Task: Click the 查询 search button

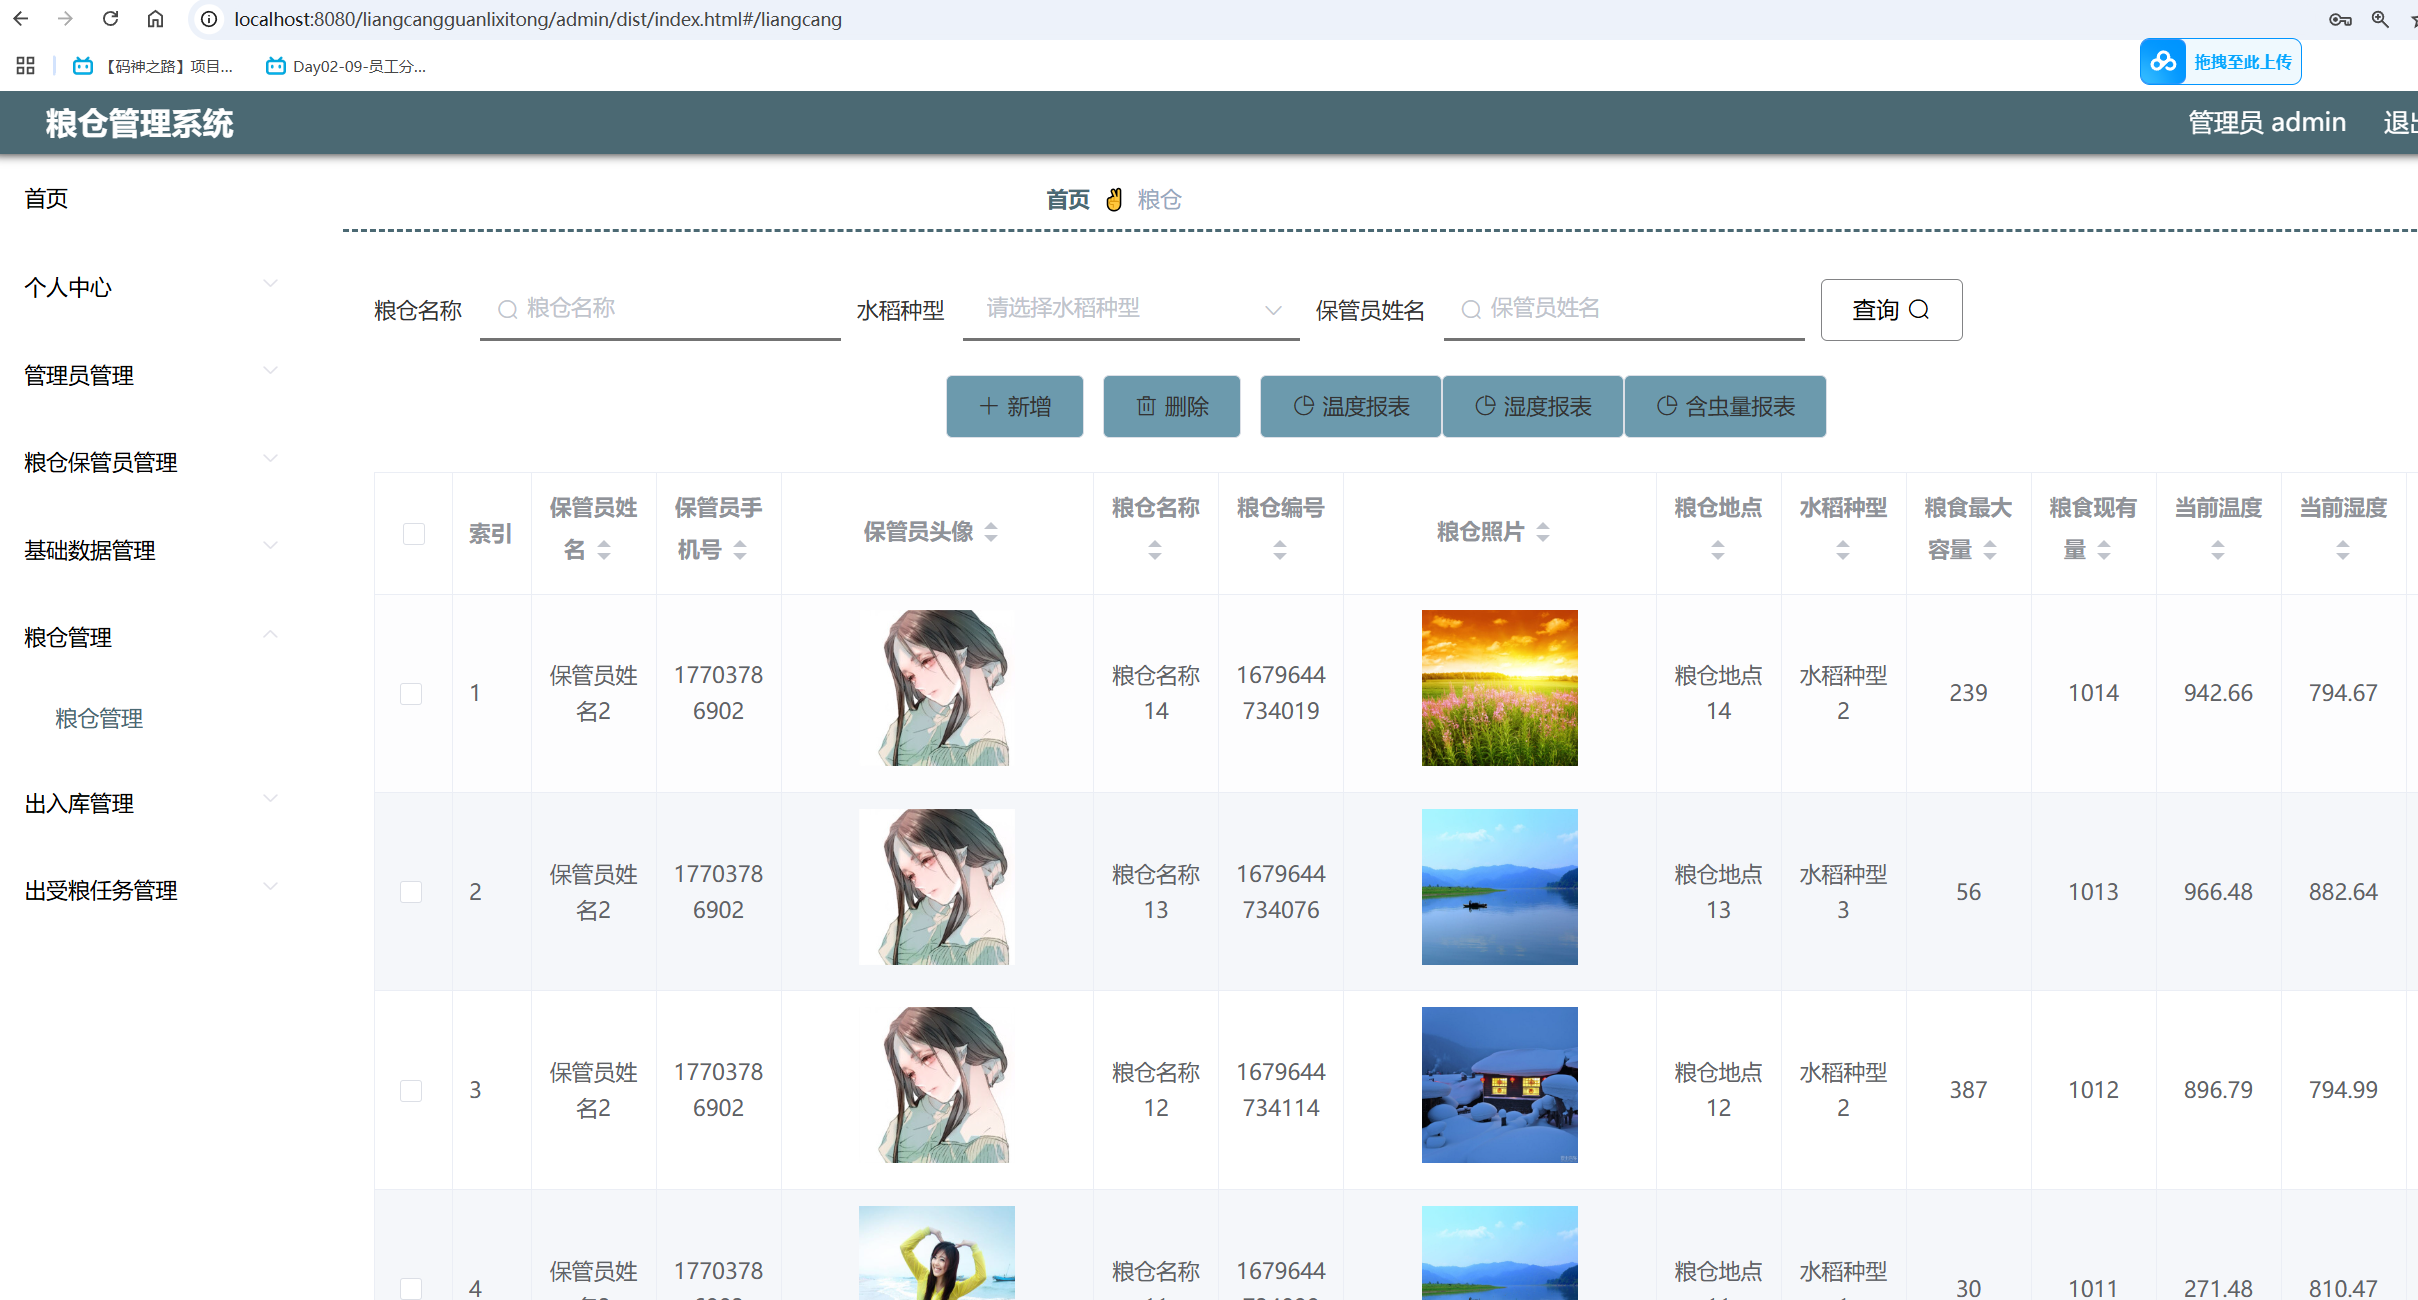Action: pyautogui.click(x=1890, y=310)
